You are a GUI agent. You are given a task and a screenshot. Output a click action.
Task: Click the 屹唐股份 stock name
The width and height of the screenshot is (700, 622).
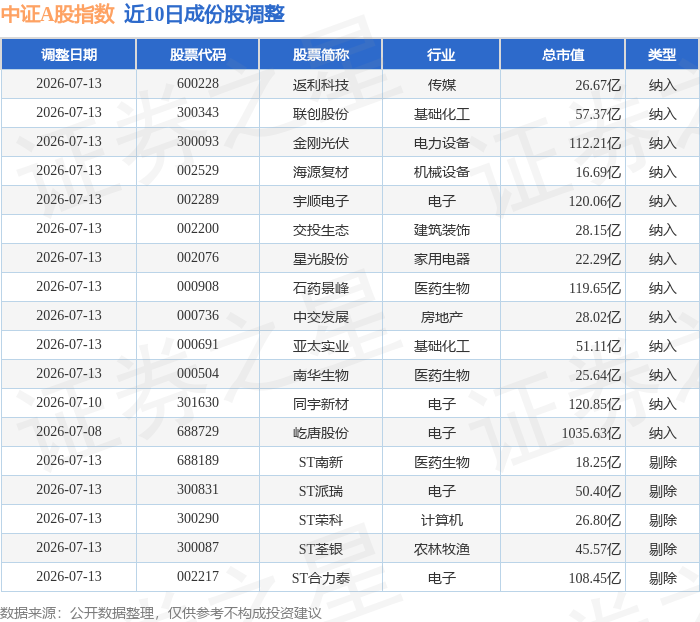click(x=321, y=433)
